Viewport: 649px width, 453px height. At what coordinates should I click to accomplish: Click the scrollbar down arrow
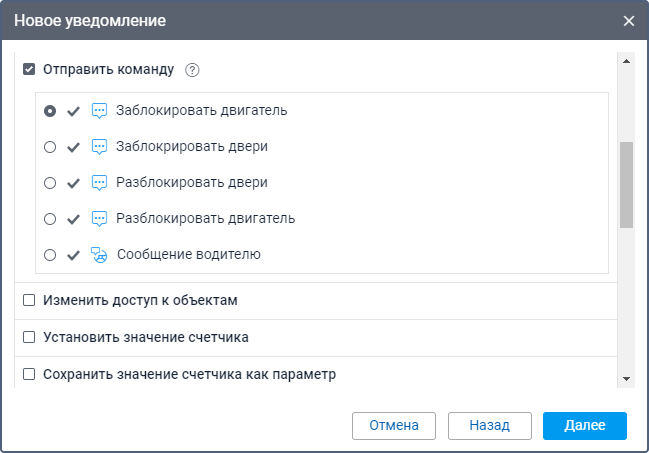point(626,379)
